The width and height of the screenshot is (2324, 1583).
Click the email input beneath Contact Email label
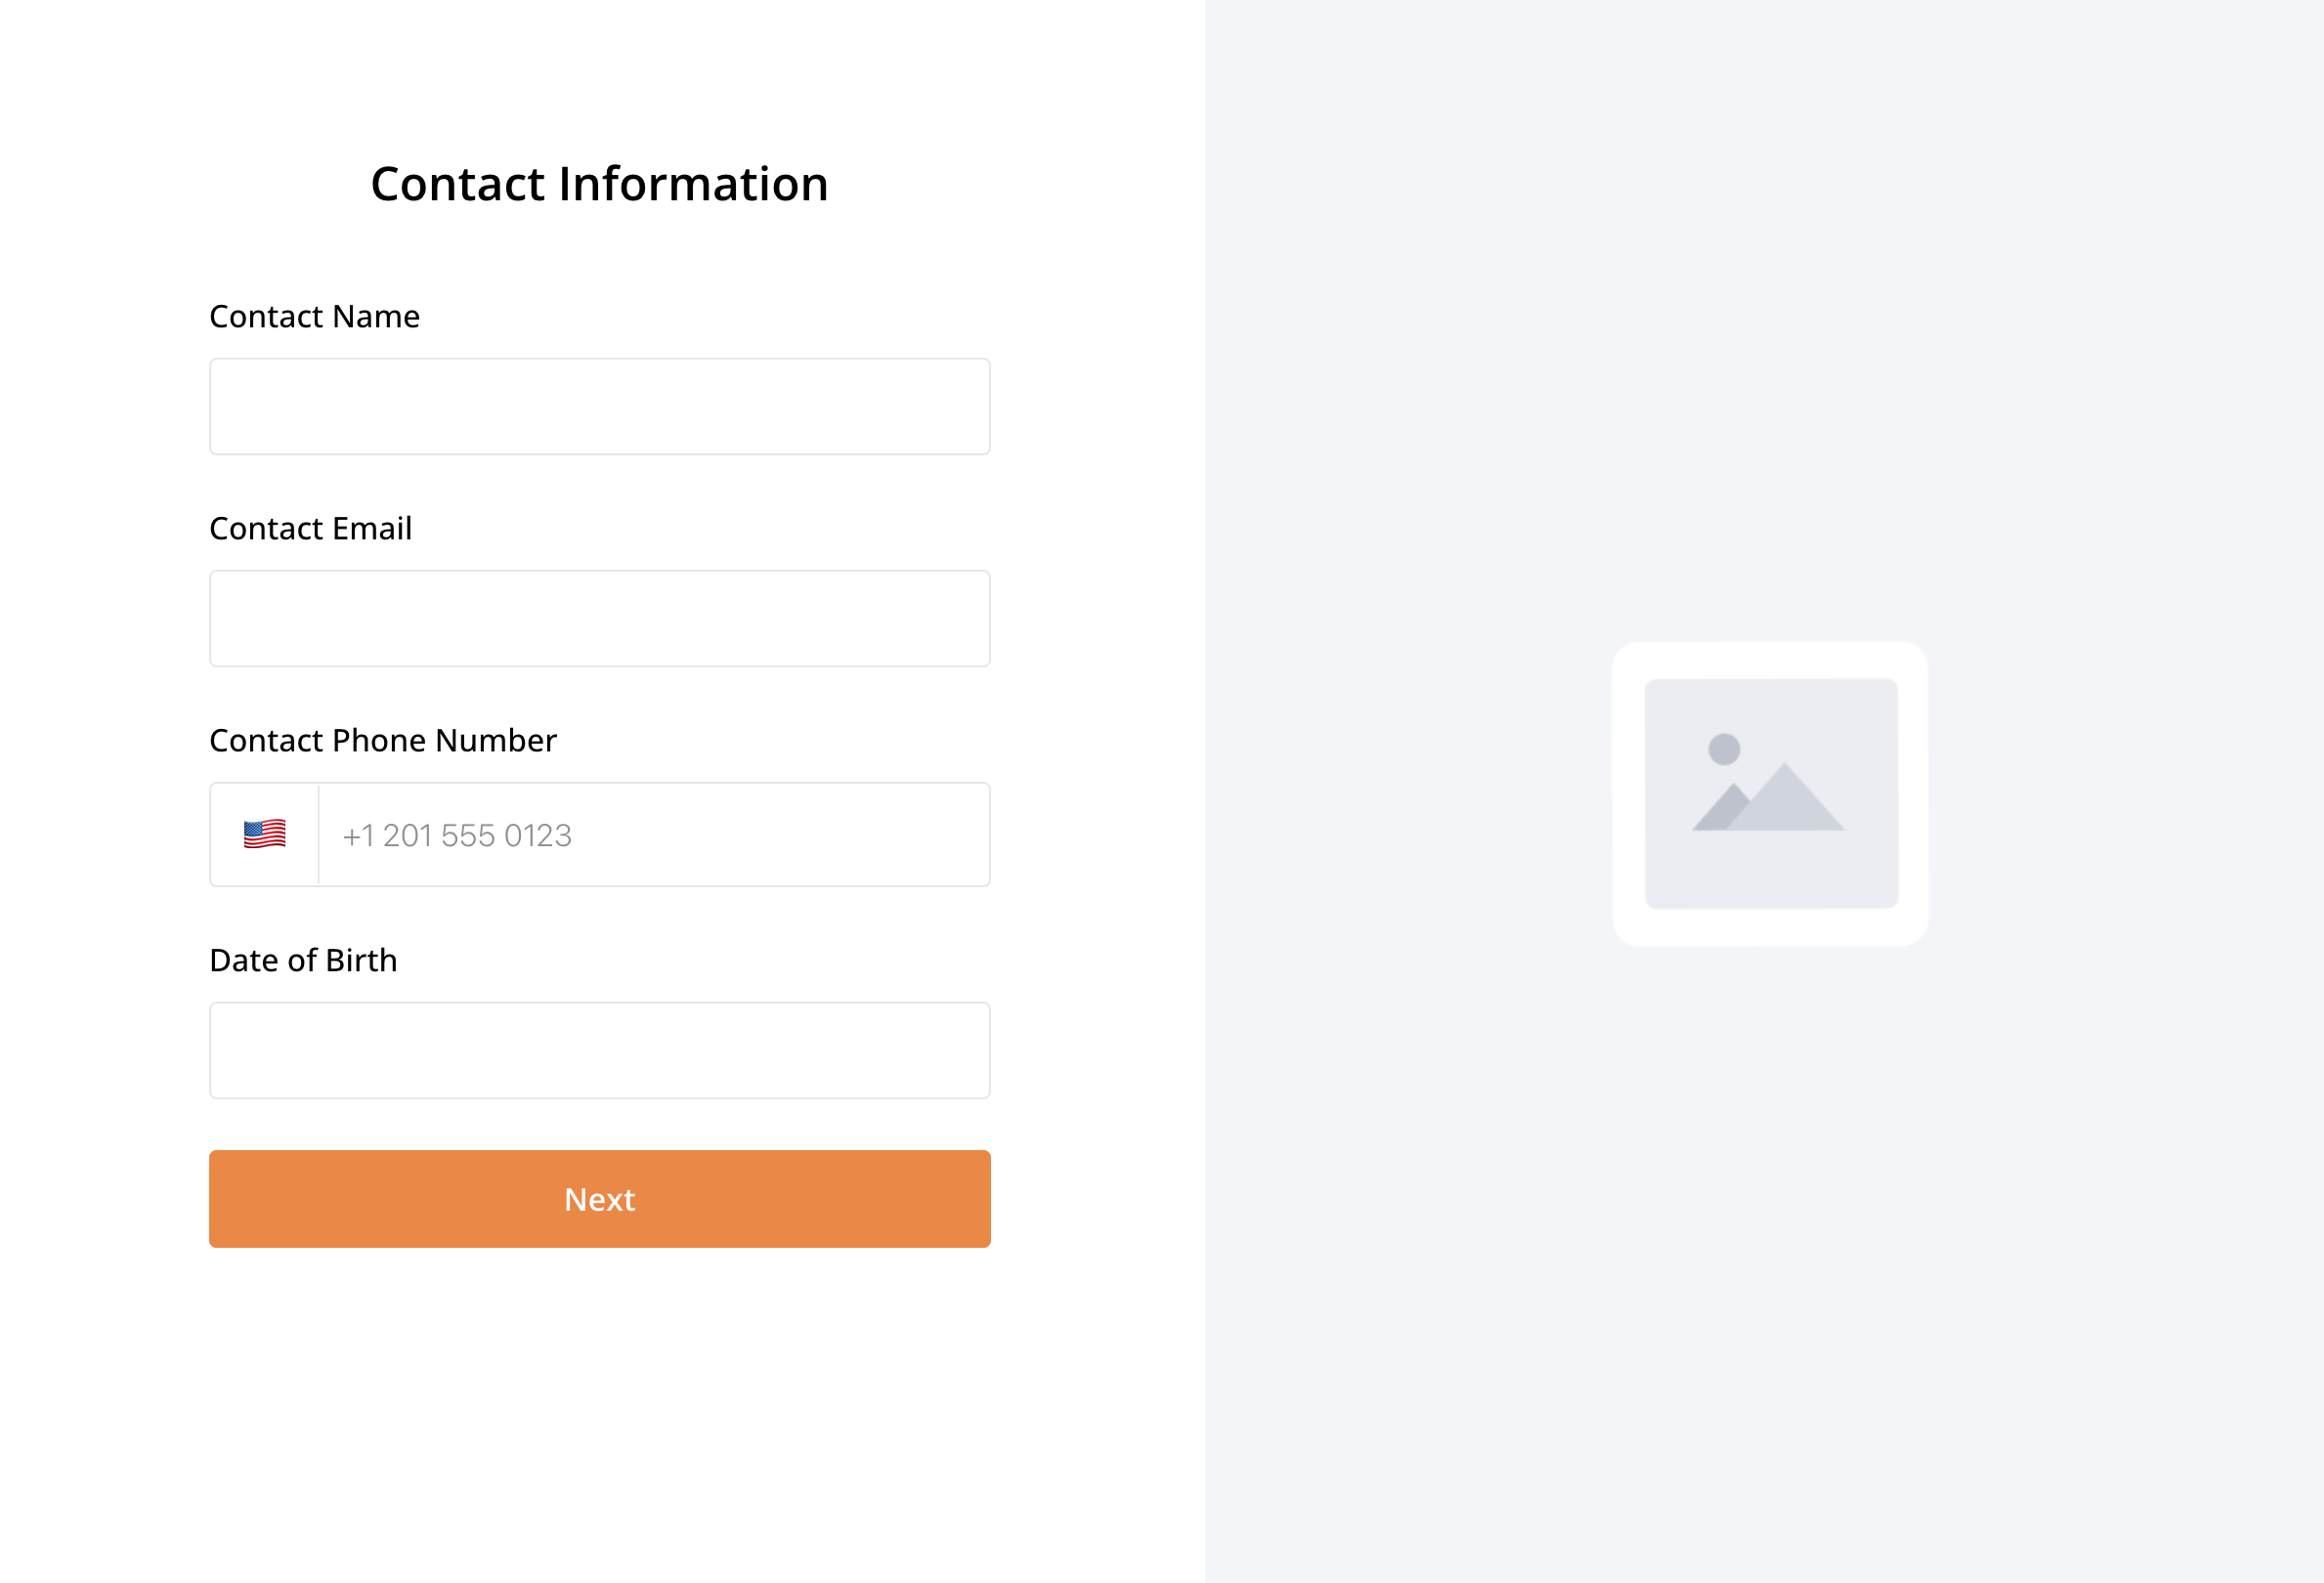pyautogui.click(x=599, y=618)
